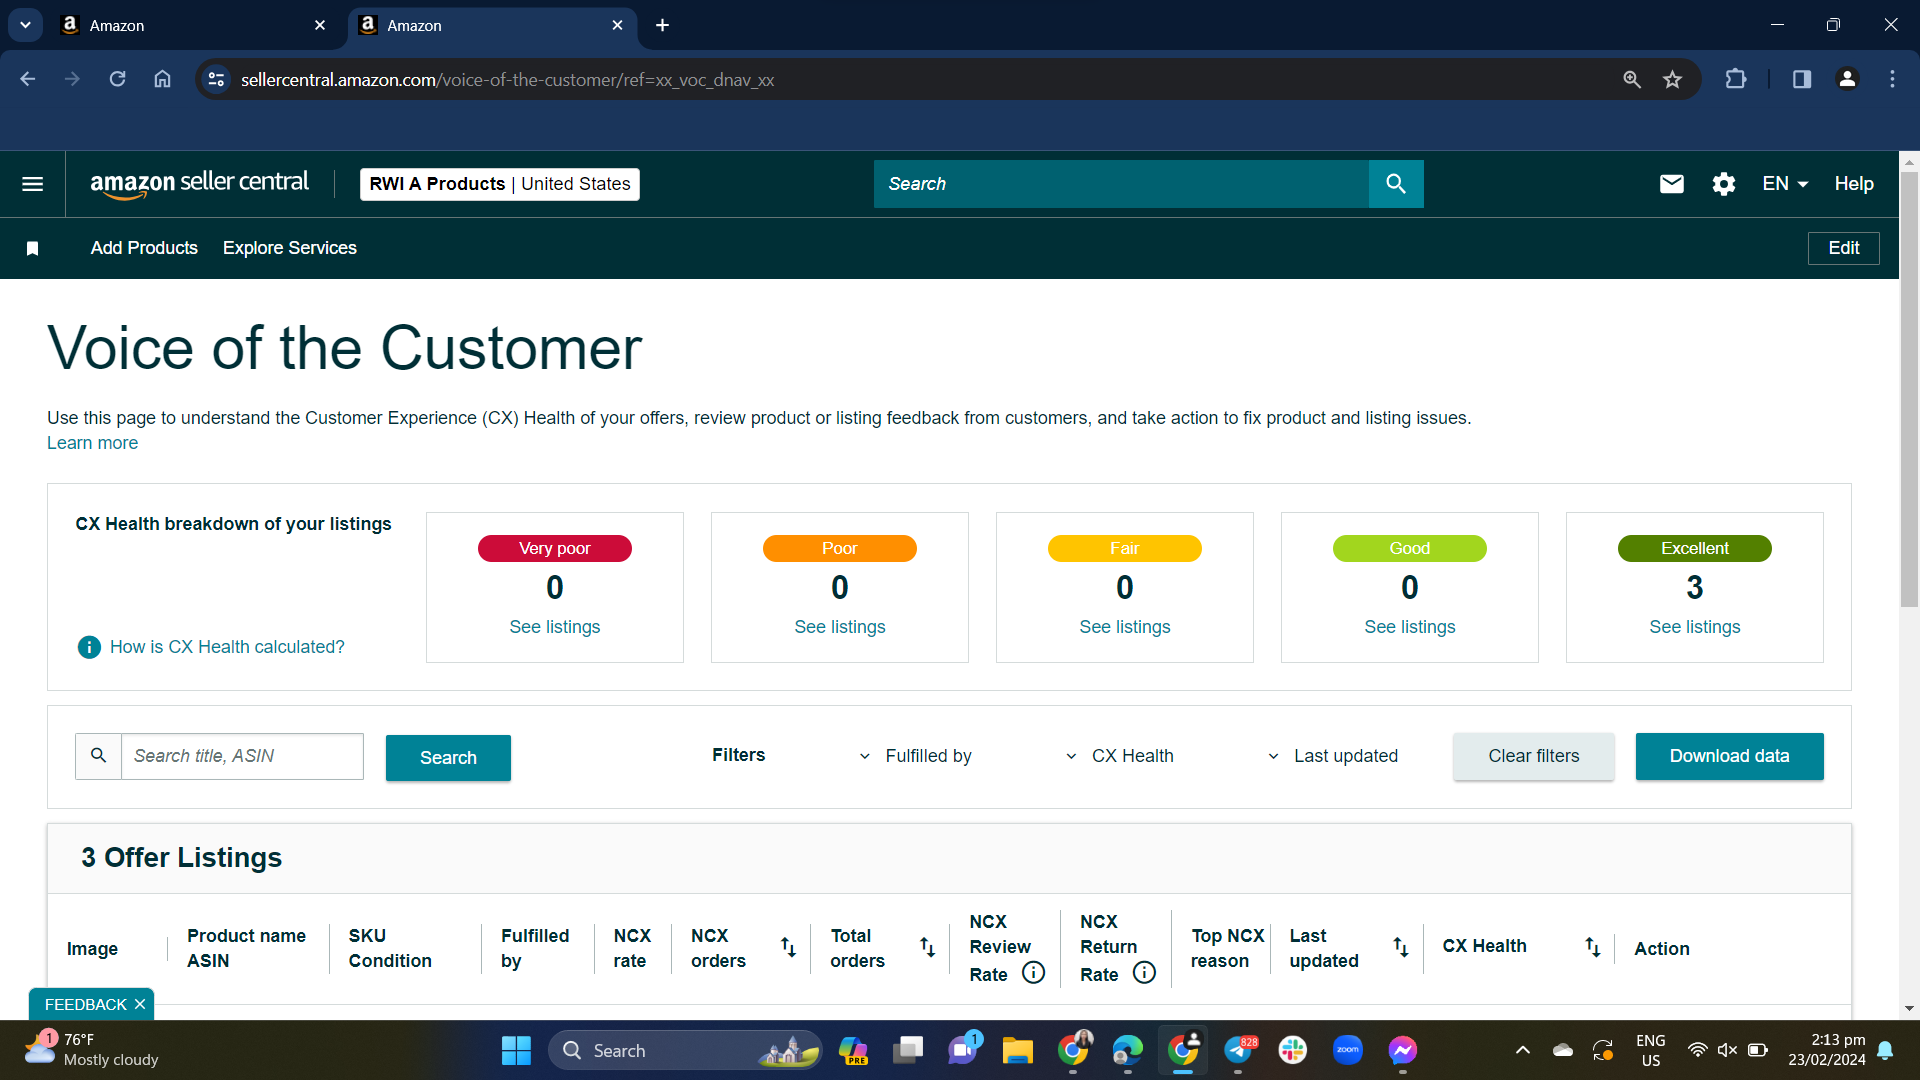Screen dimensions: 1920x1080
Task: Open the FEEDBACK button
Action: (85, 1004)
